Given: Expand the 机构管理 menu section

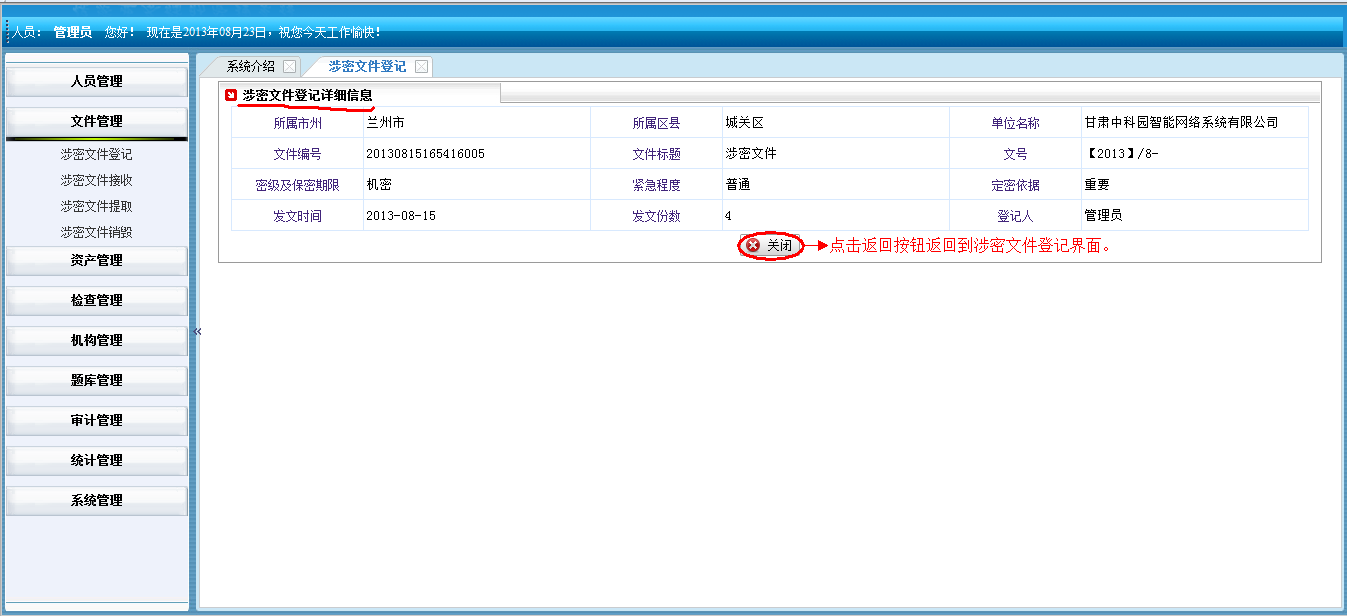Looking at the screenshot, I should coord(97,341).
